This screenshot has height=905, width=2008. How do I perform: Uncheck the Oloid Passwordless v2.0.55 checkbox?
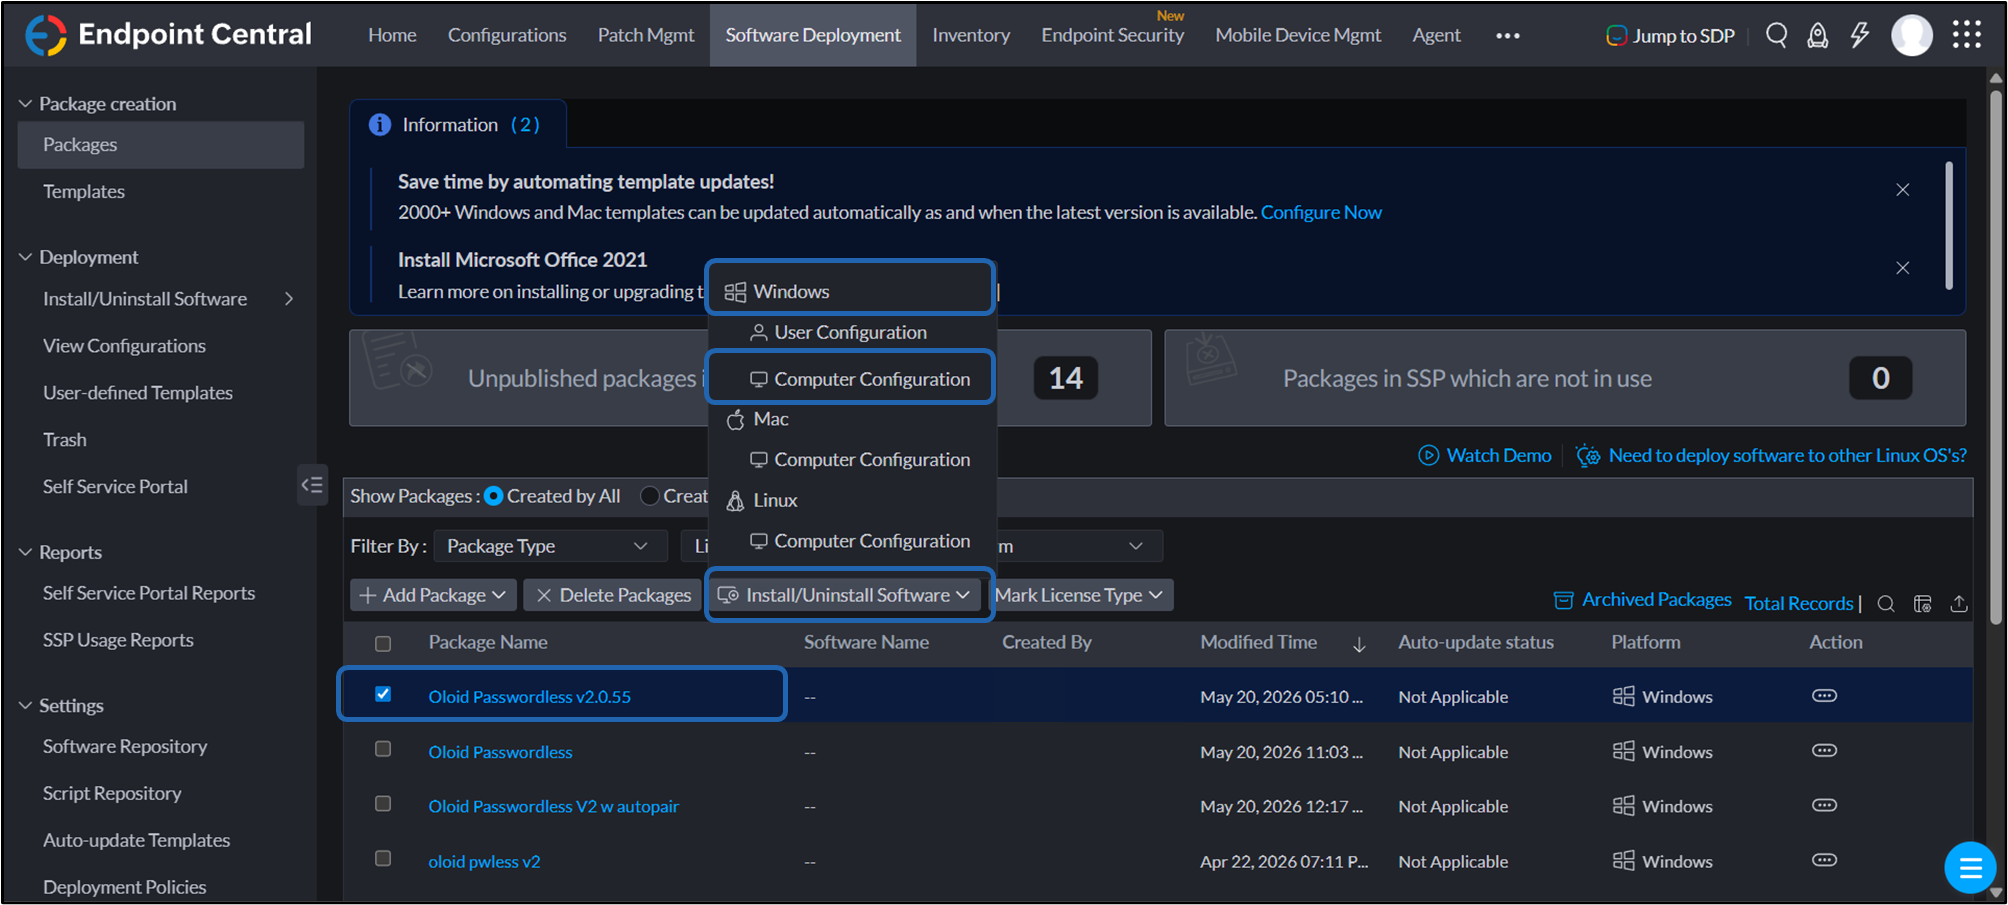click(383, 694)
